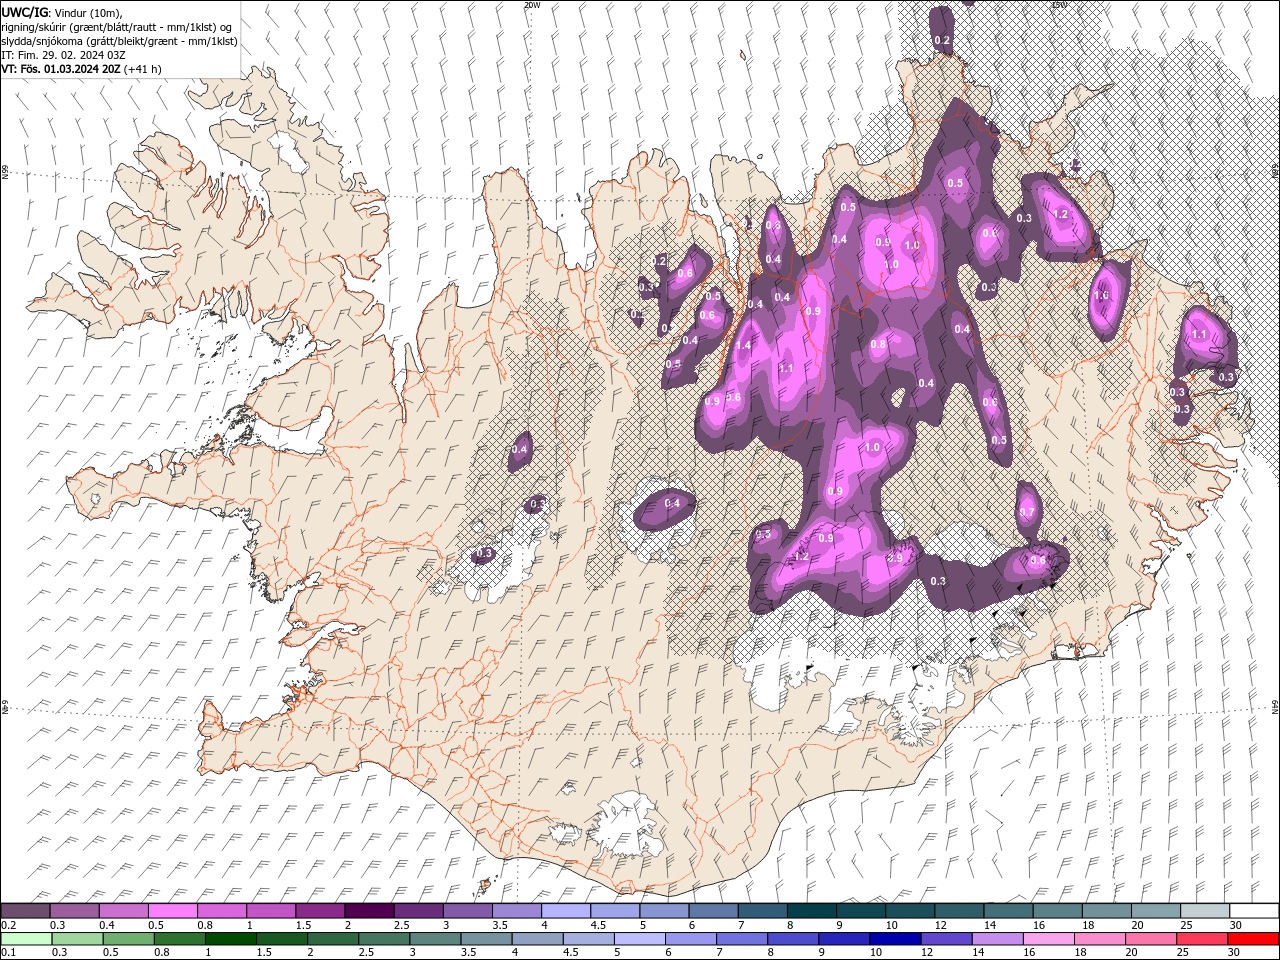Click the snow legend swatch between 12 and 14

click(958, 911)
